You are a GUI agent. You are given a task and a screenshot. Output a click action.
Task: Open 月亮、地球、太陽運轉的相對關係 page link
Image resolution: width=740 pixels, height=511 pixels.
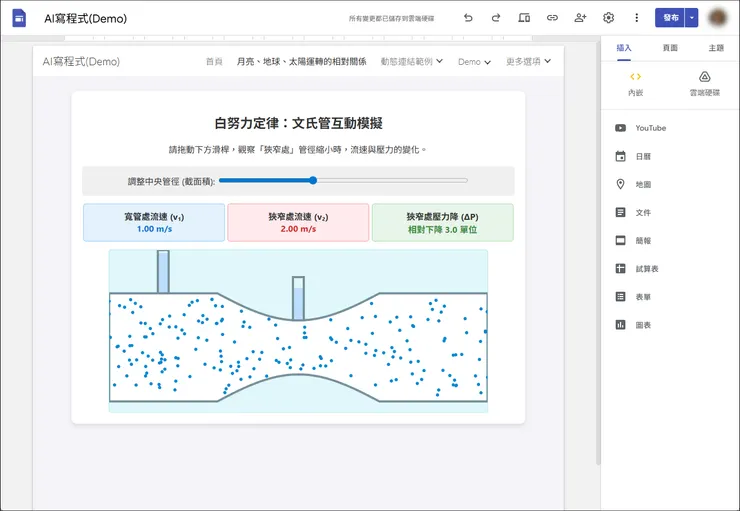pyautogui.click(x=301, y=61)
